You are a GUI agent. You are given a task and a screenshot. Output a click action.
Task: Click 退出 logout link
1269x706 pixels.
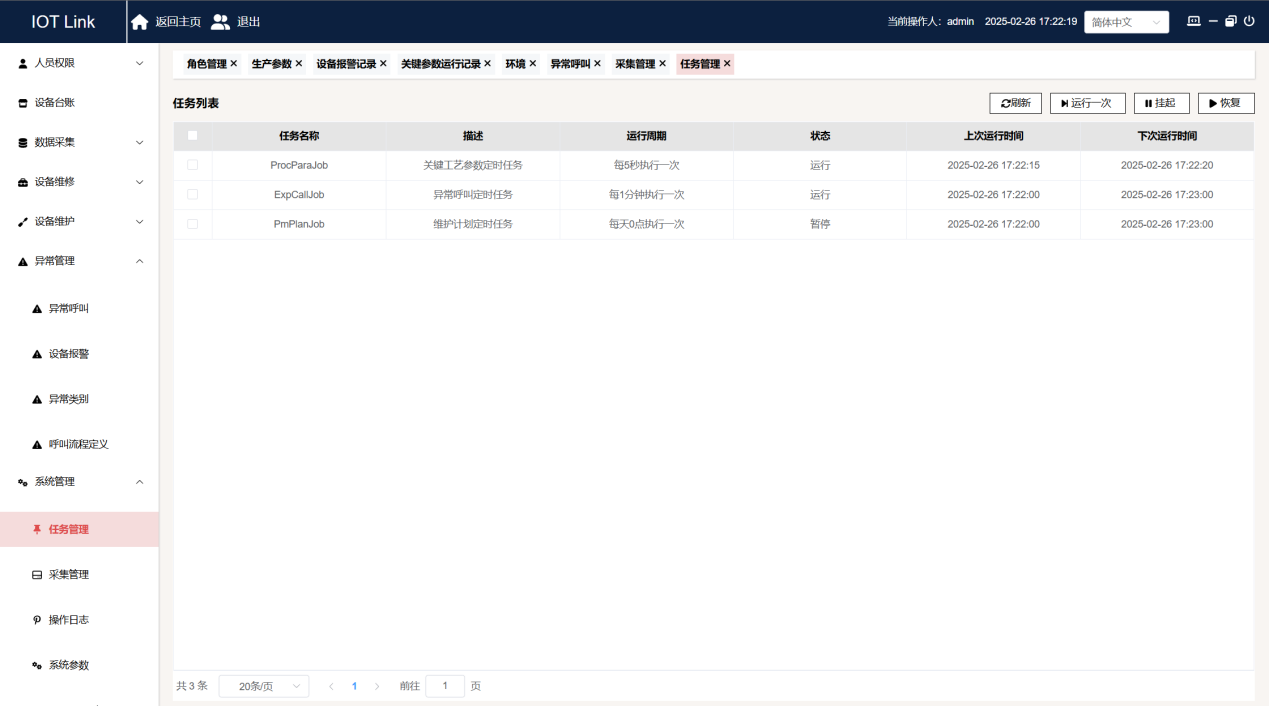(249, 22)
